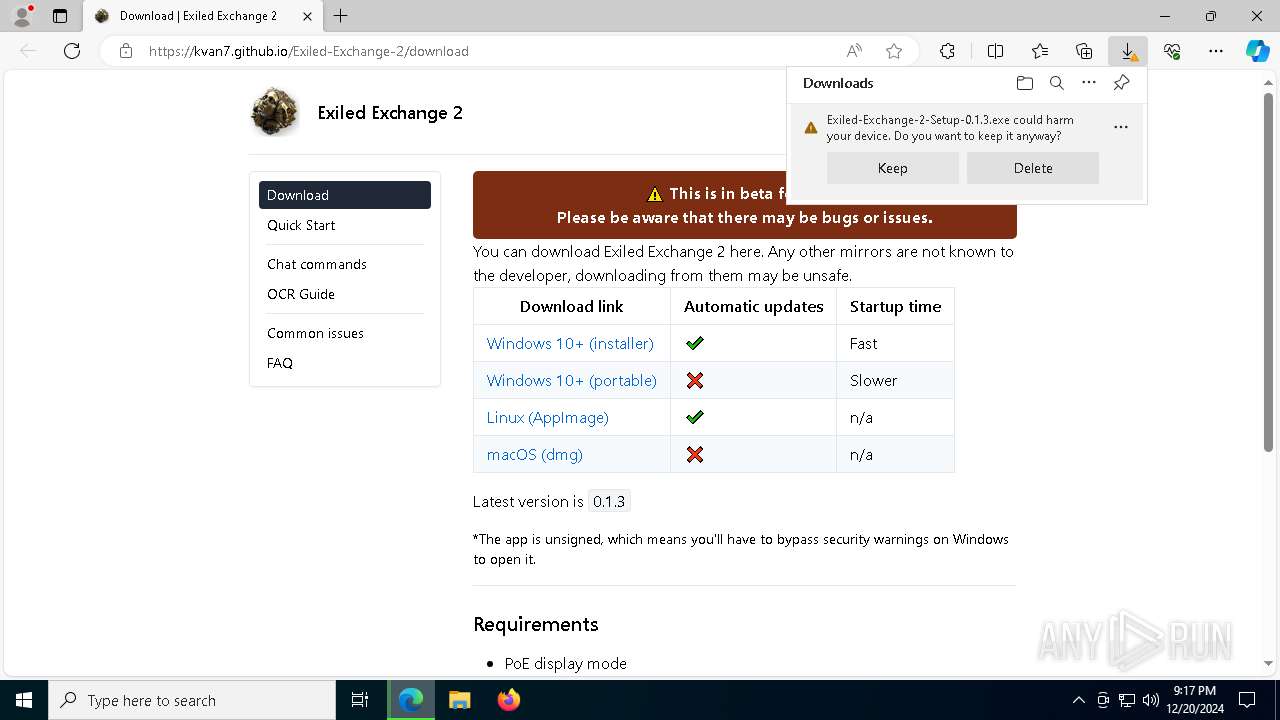Image resolution: width=1280 pixels, height=720 pixels.
Task: Open OCR Guide sidebar page
Action: [x=301, y=294]
